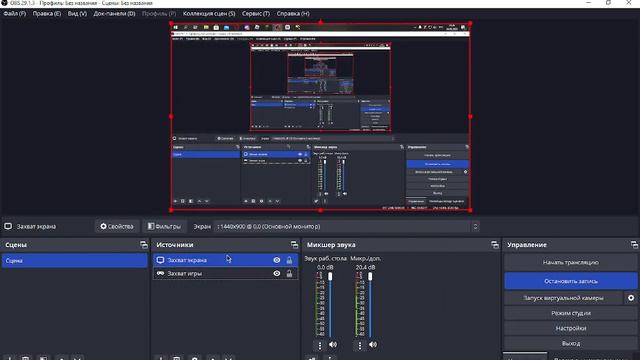Viewport: 640px width, 360px height.
Task: Start the virtual camera via Запуск виртуальной камеры
Action: tap(563, 298)
